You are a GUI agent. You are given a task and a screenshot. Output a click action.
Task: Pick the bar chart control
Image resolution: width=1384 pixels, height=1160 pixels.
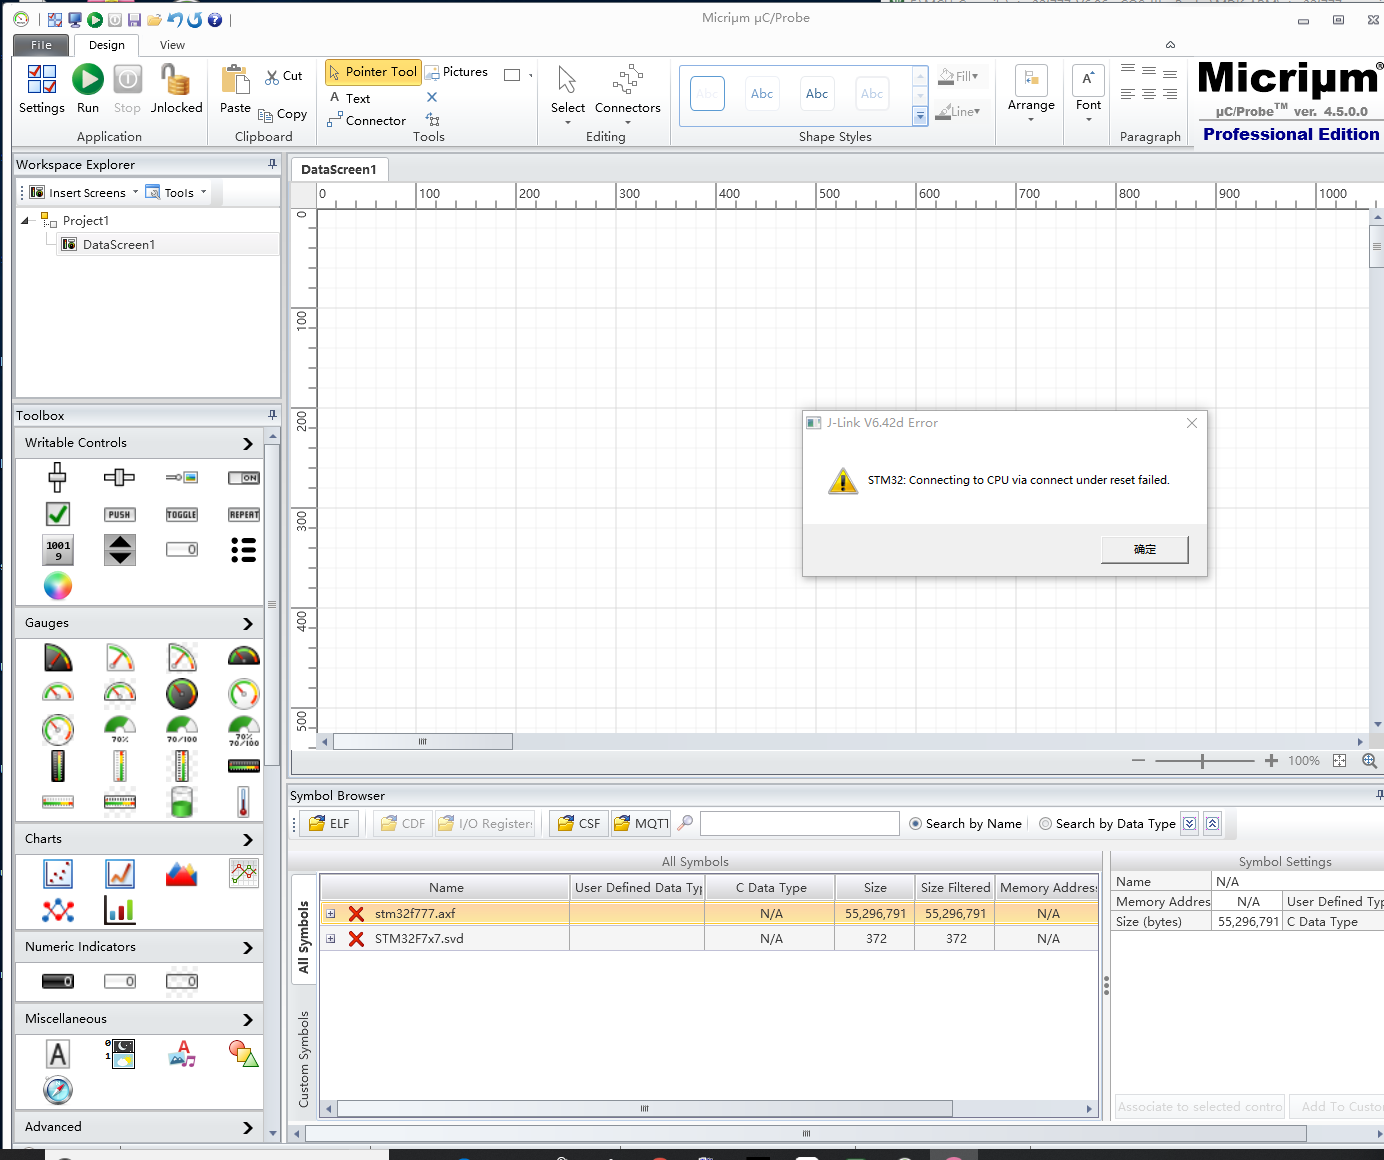point(120,910)
